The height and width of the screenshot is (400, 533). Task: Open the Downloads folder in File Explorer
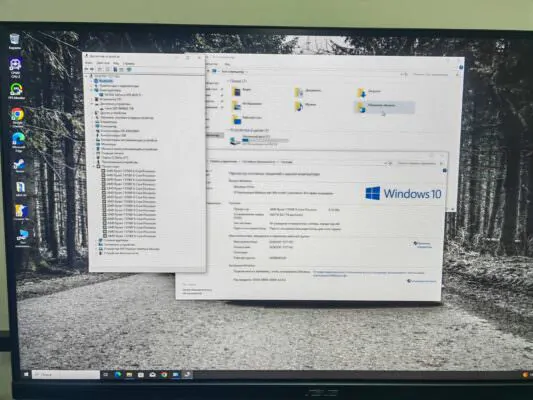point(368,92)
